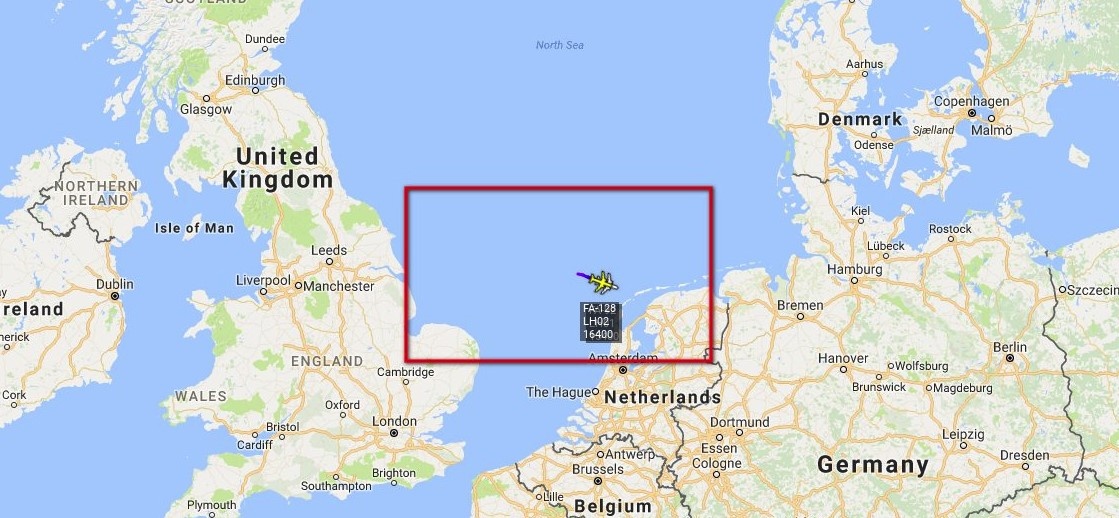Click the Cambridge city marker
This screenshot has height=518, width=1119.
coord(406,382)
